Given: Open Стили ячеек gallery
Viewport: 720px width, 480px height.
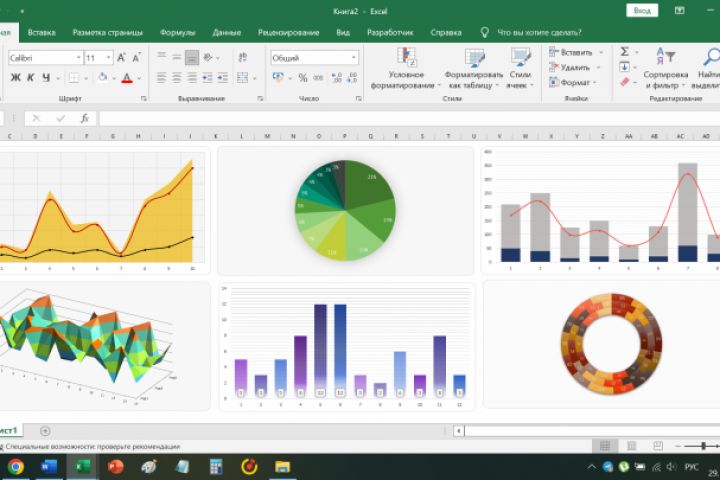Looking at the screenshot, I should (520, 68).
